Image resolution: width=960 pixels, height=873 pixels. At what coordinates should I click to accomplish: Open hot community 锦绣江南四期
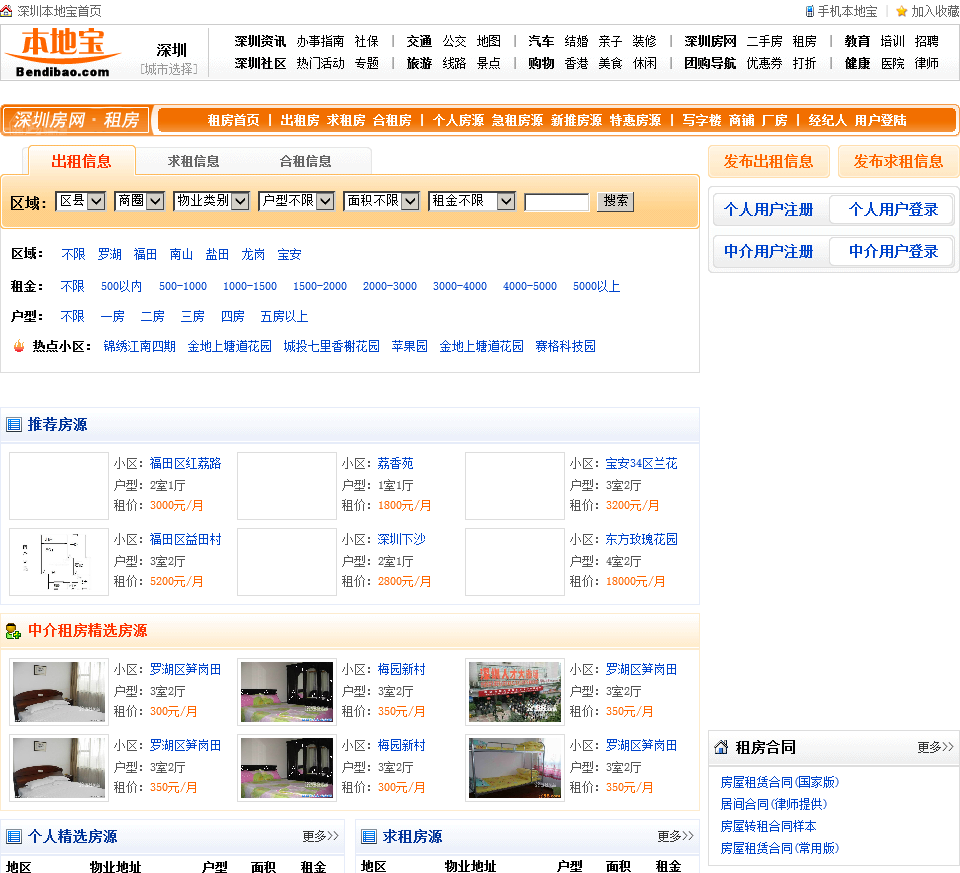(140, 347)
